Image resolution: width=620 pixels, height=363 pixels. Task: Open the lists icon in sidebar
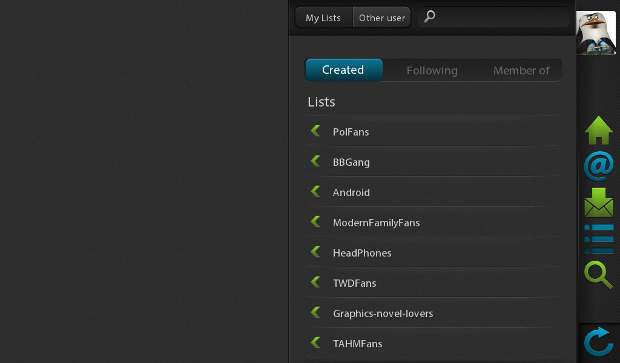(599, 239)
